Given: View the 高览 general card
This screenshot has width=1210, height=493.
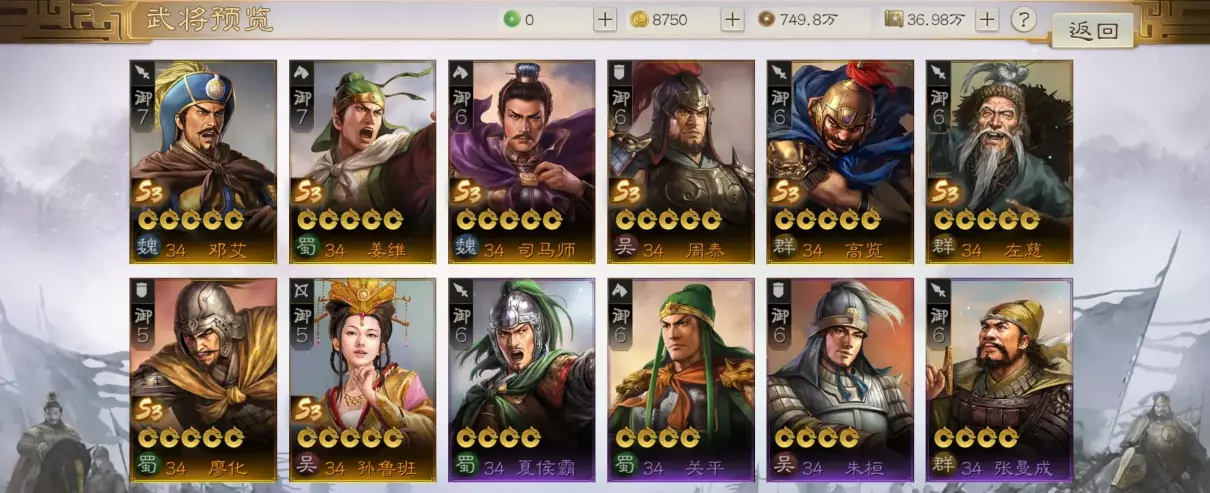Looking at the screenshot, I should (840, 162).
